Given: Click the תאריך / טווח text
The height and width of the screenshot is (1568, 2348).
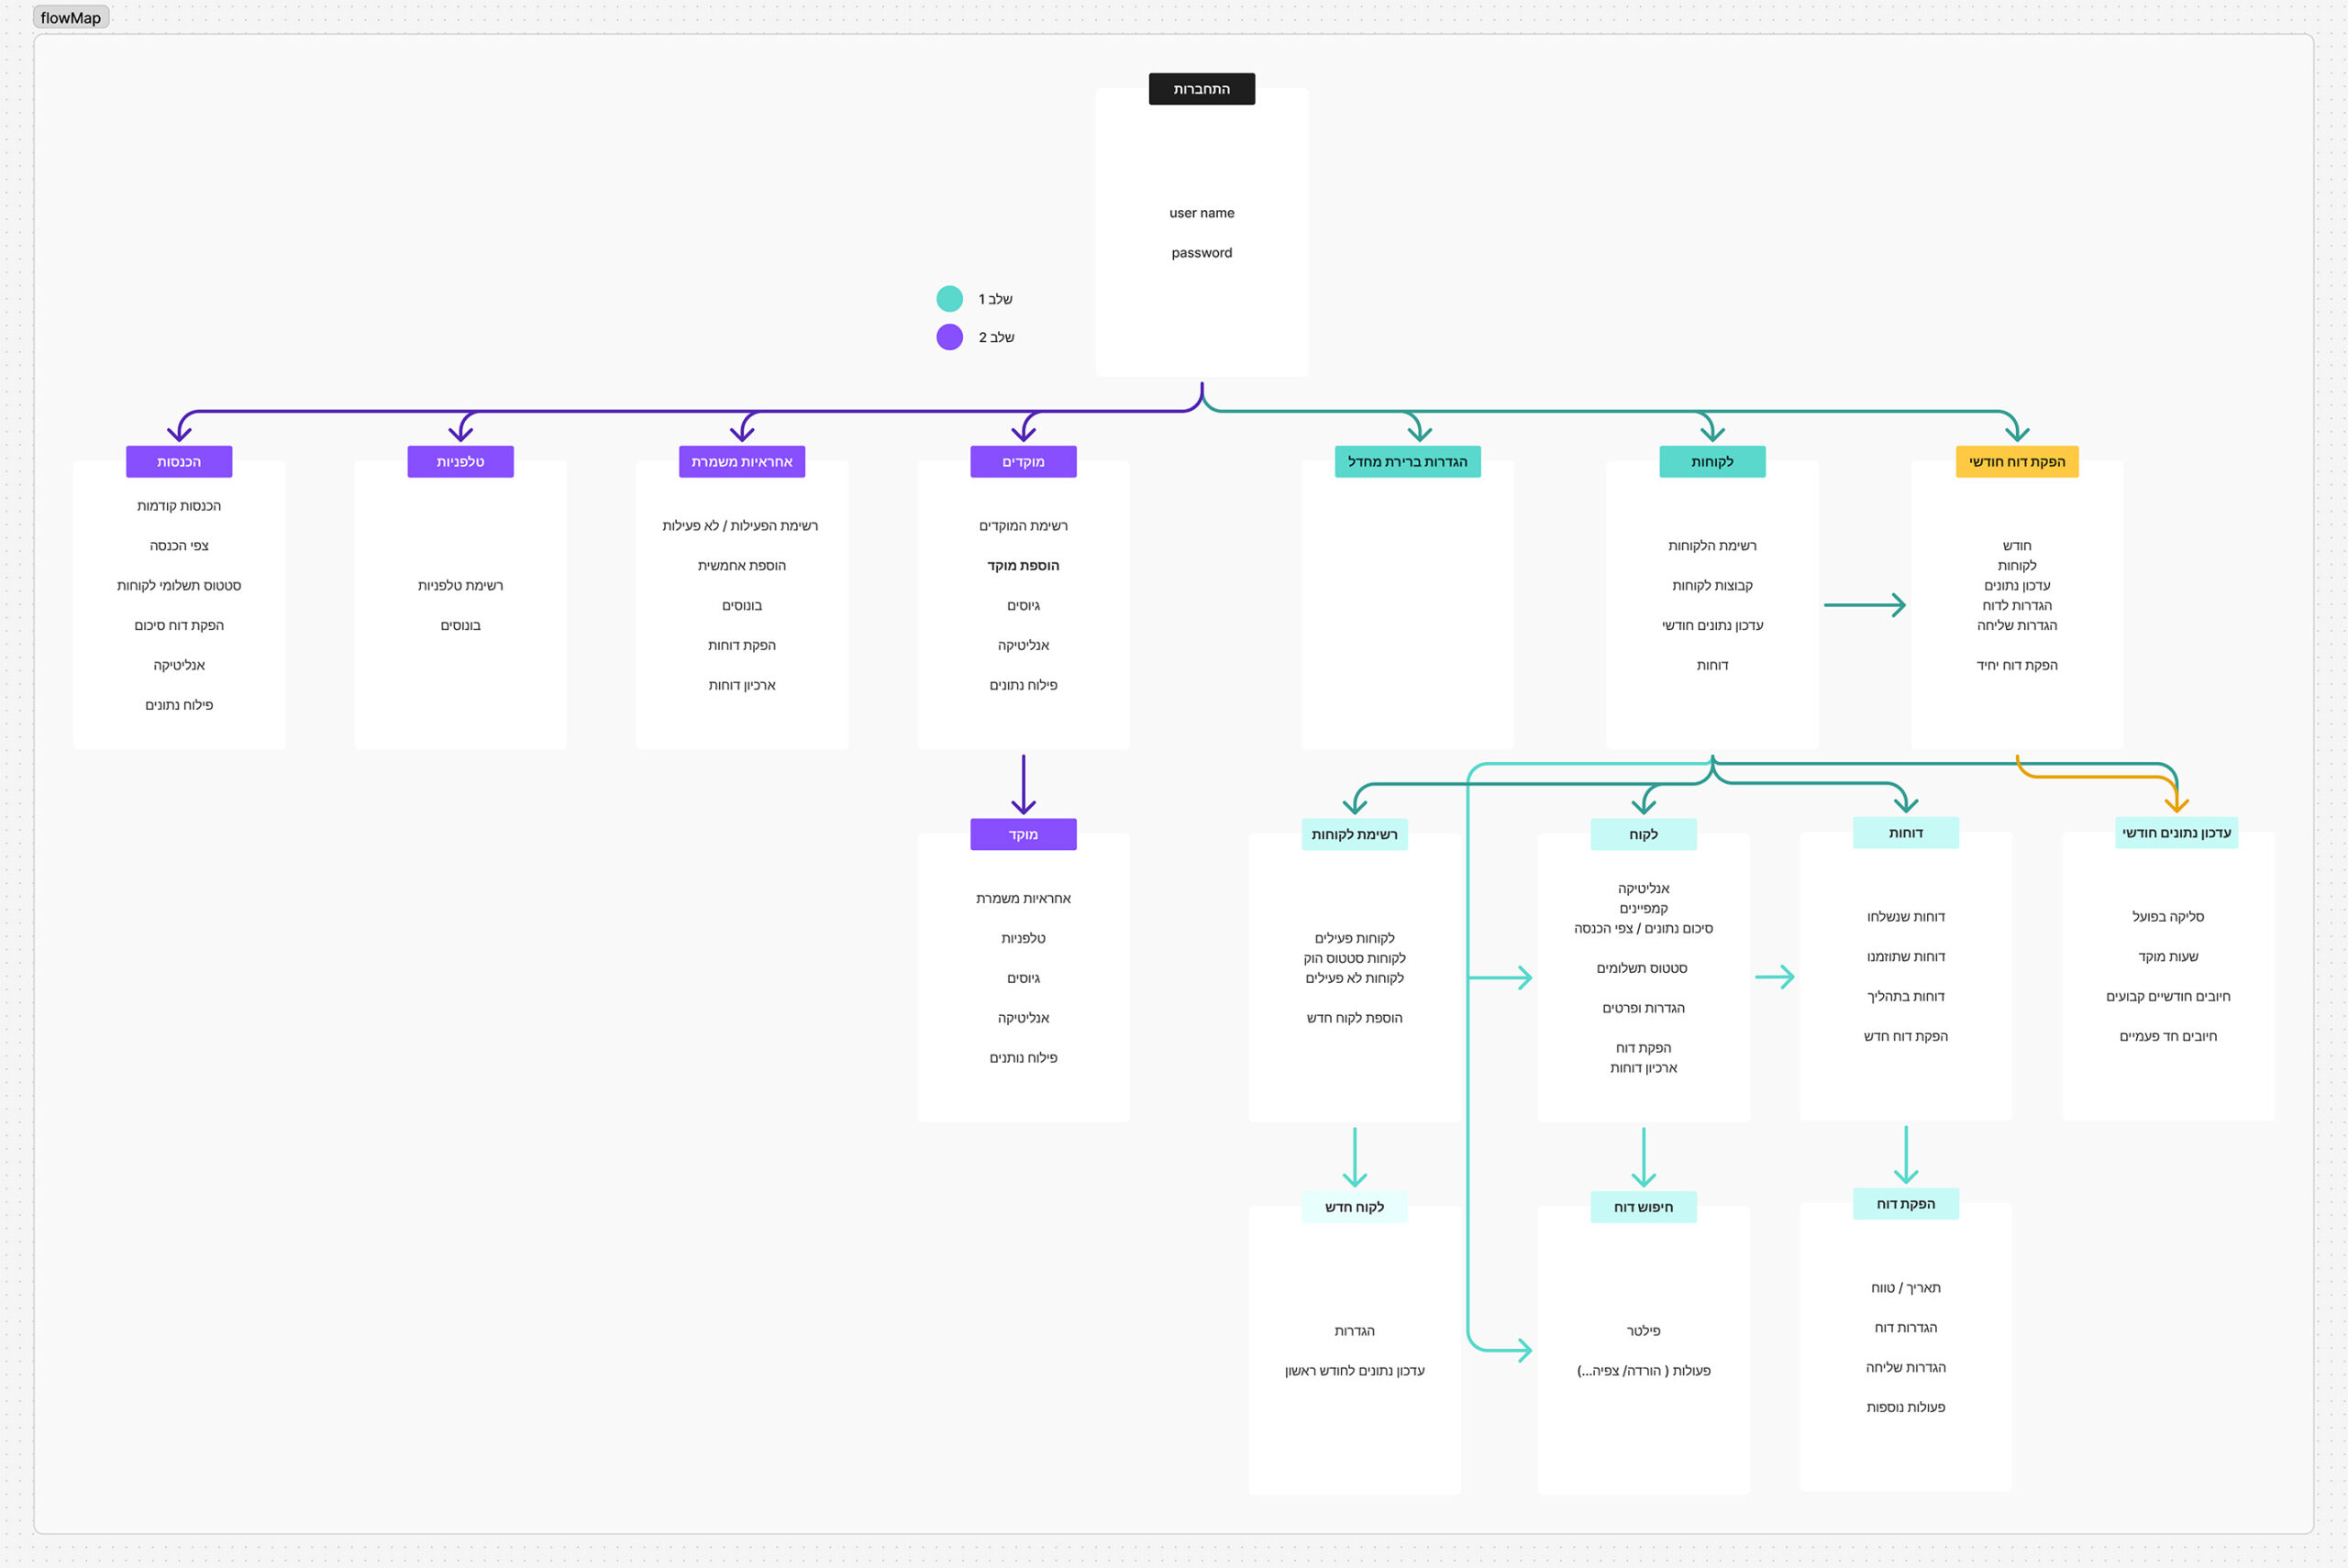Looking at the screenshot, I should tap(1905, 1289).
